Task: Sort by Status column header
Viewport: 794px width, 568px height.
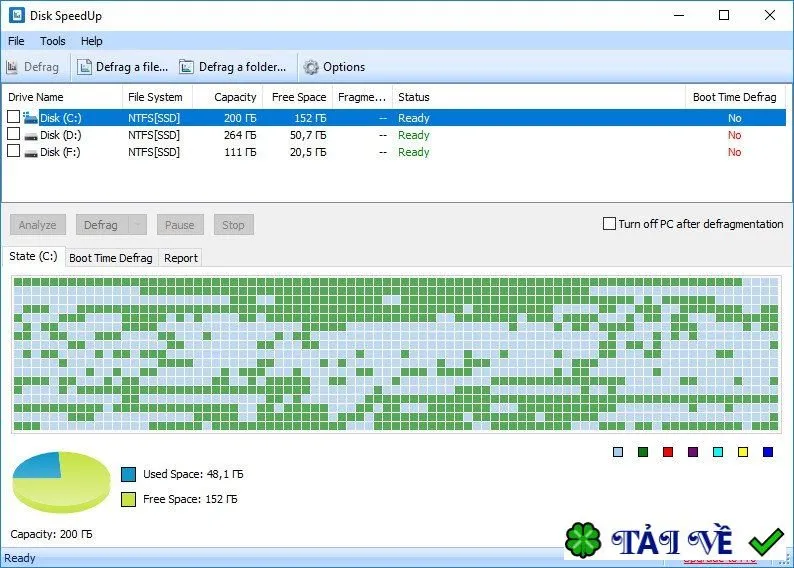Action: (x=539, y=97)
